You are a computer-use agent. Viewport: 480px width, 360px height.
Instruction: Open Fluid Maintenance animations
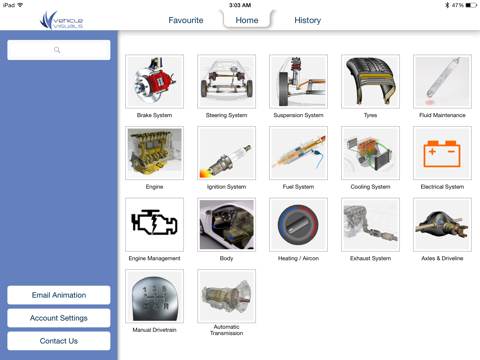tap(442, 82)
